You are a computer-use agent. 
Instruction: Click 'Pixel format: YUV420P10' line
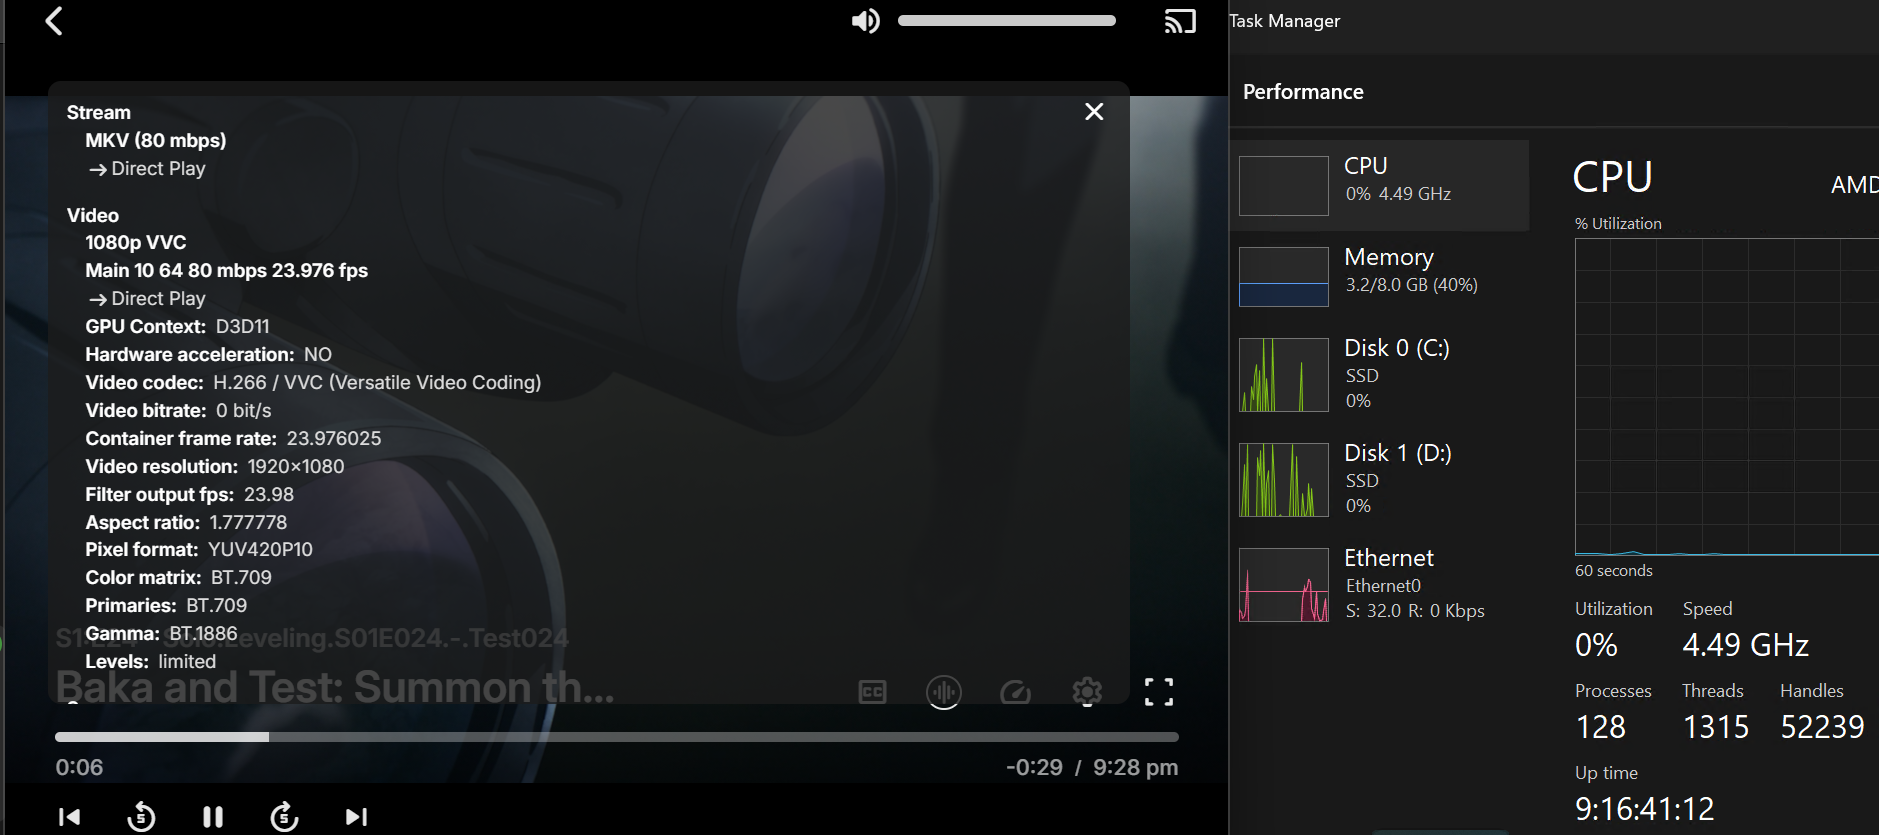point(199,550)
